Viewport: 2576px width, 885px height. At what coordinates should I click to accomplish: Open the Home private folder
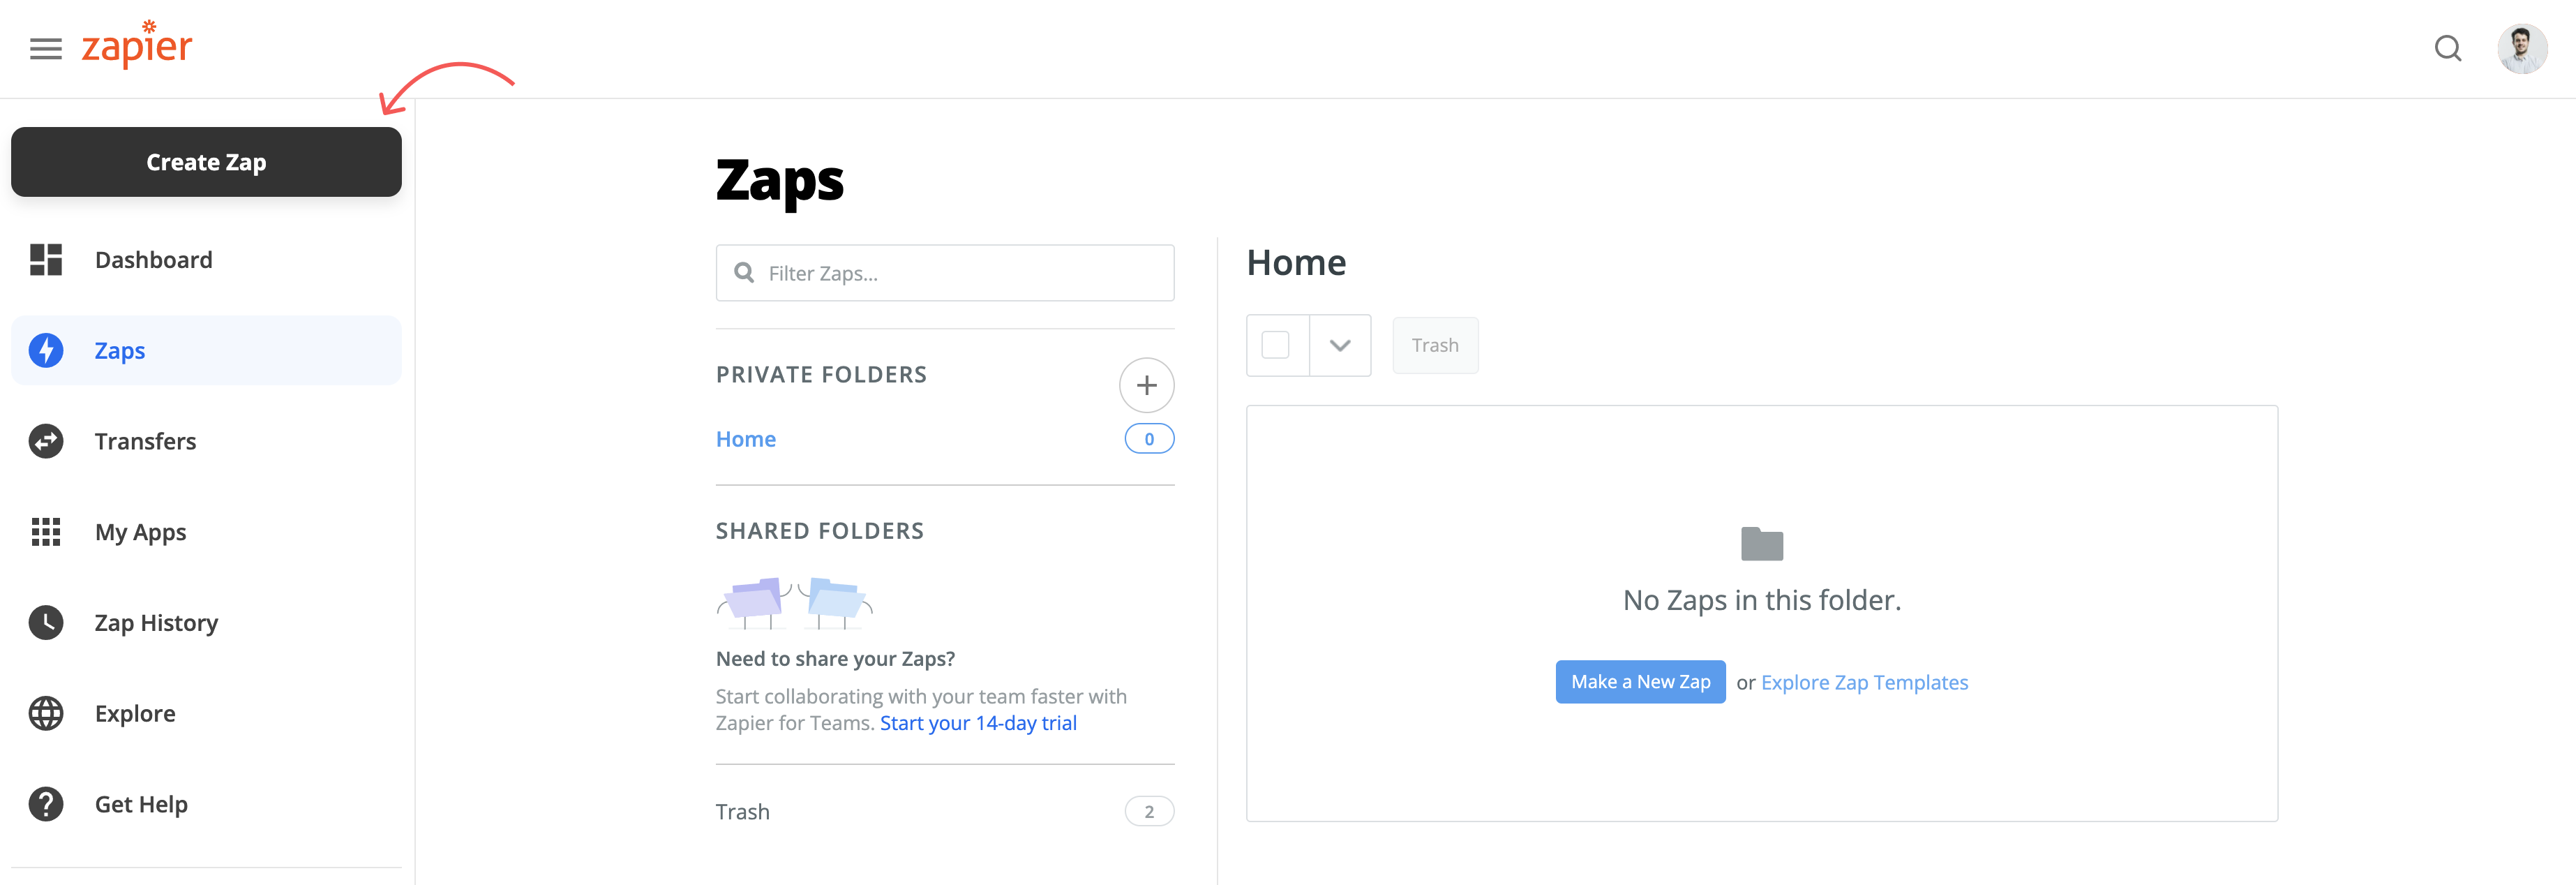click(746, 439)
